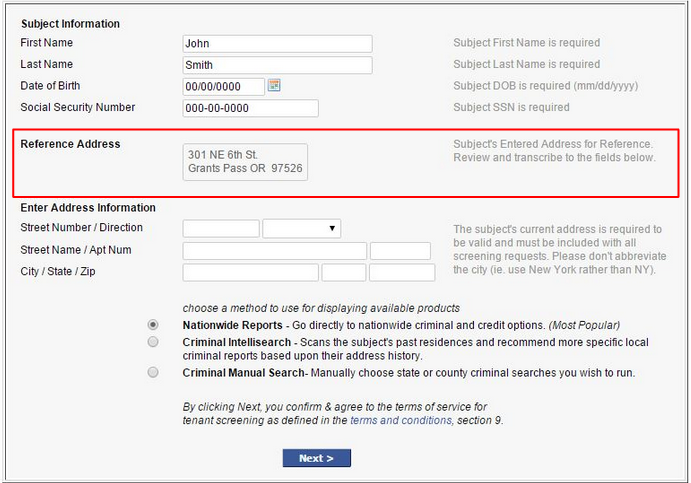Focus the Street Name input field
This screenshot has height=483, width=691.
pyautogui.click(x=275, y=251)
